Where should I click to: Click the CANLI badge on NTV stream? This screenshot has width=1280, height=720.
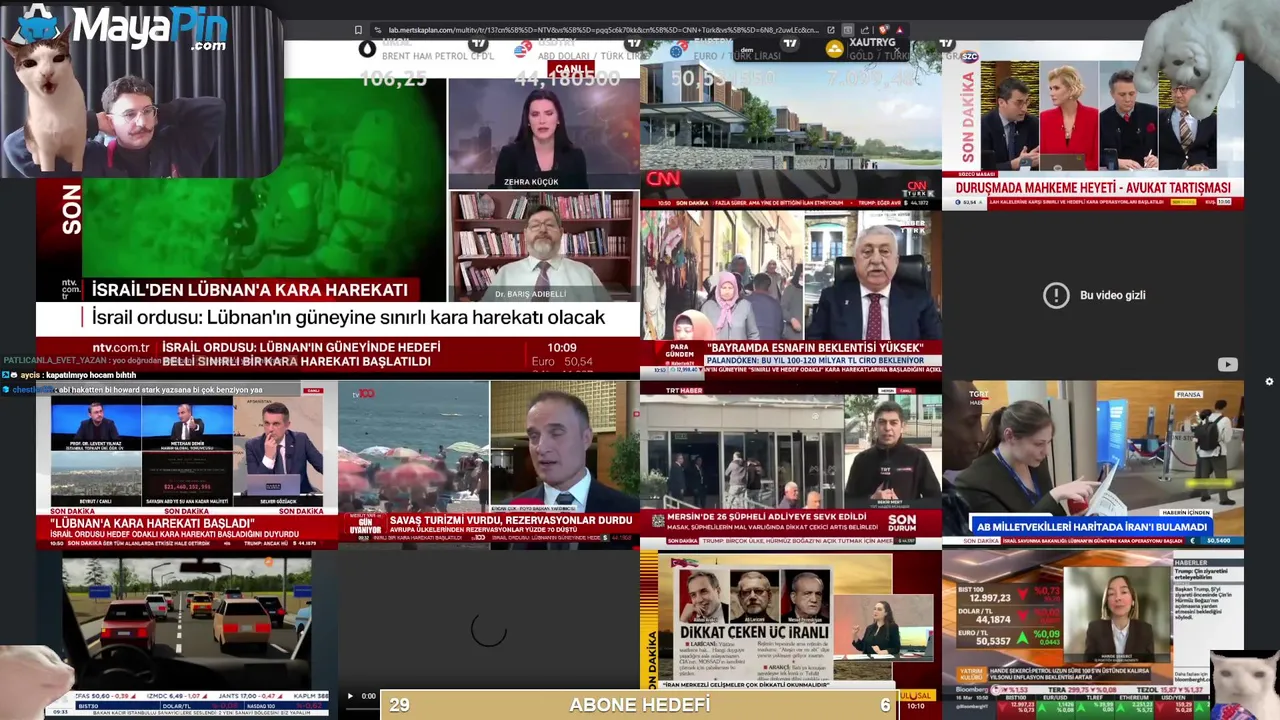point(571,69)
